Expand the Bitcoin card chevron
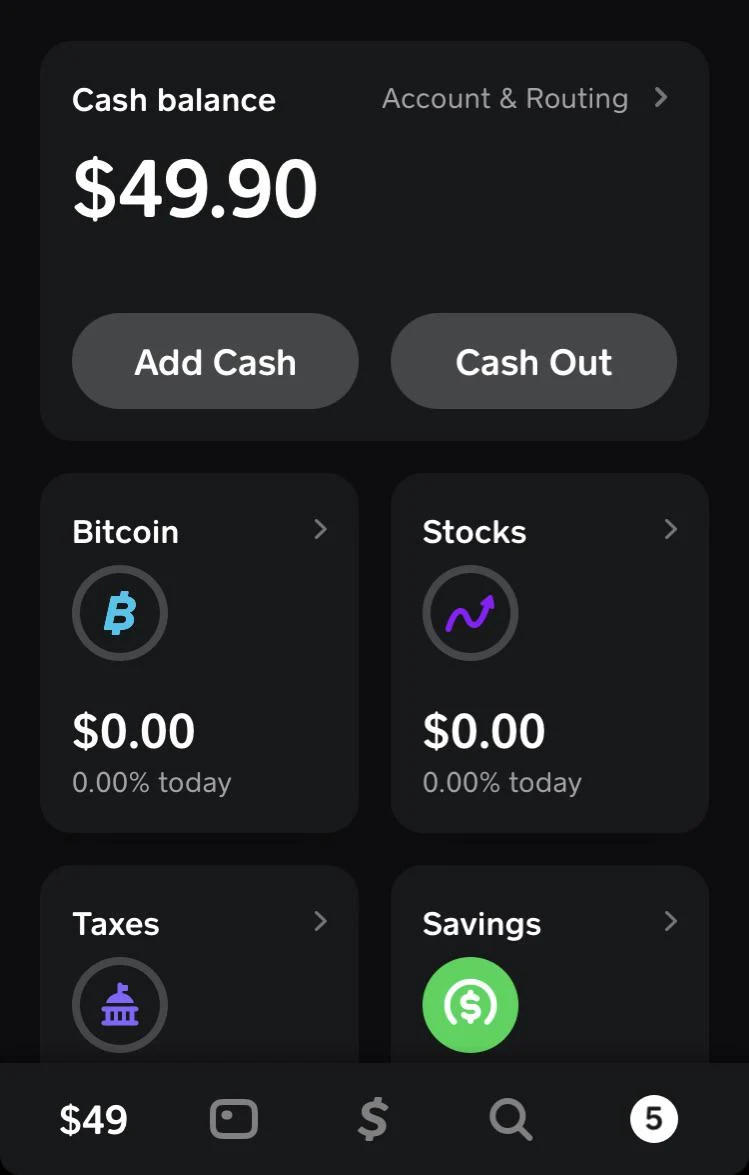Viewport: 749px width, 1175px height. point(320,529)
